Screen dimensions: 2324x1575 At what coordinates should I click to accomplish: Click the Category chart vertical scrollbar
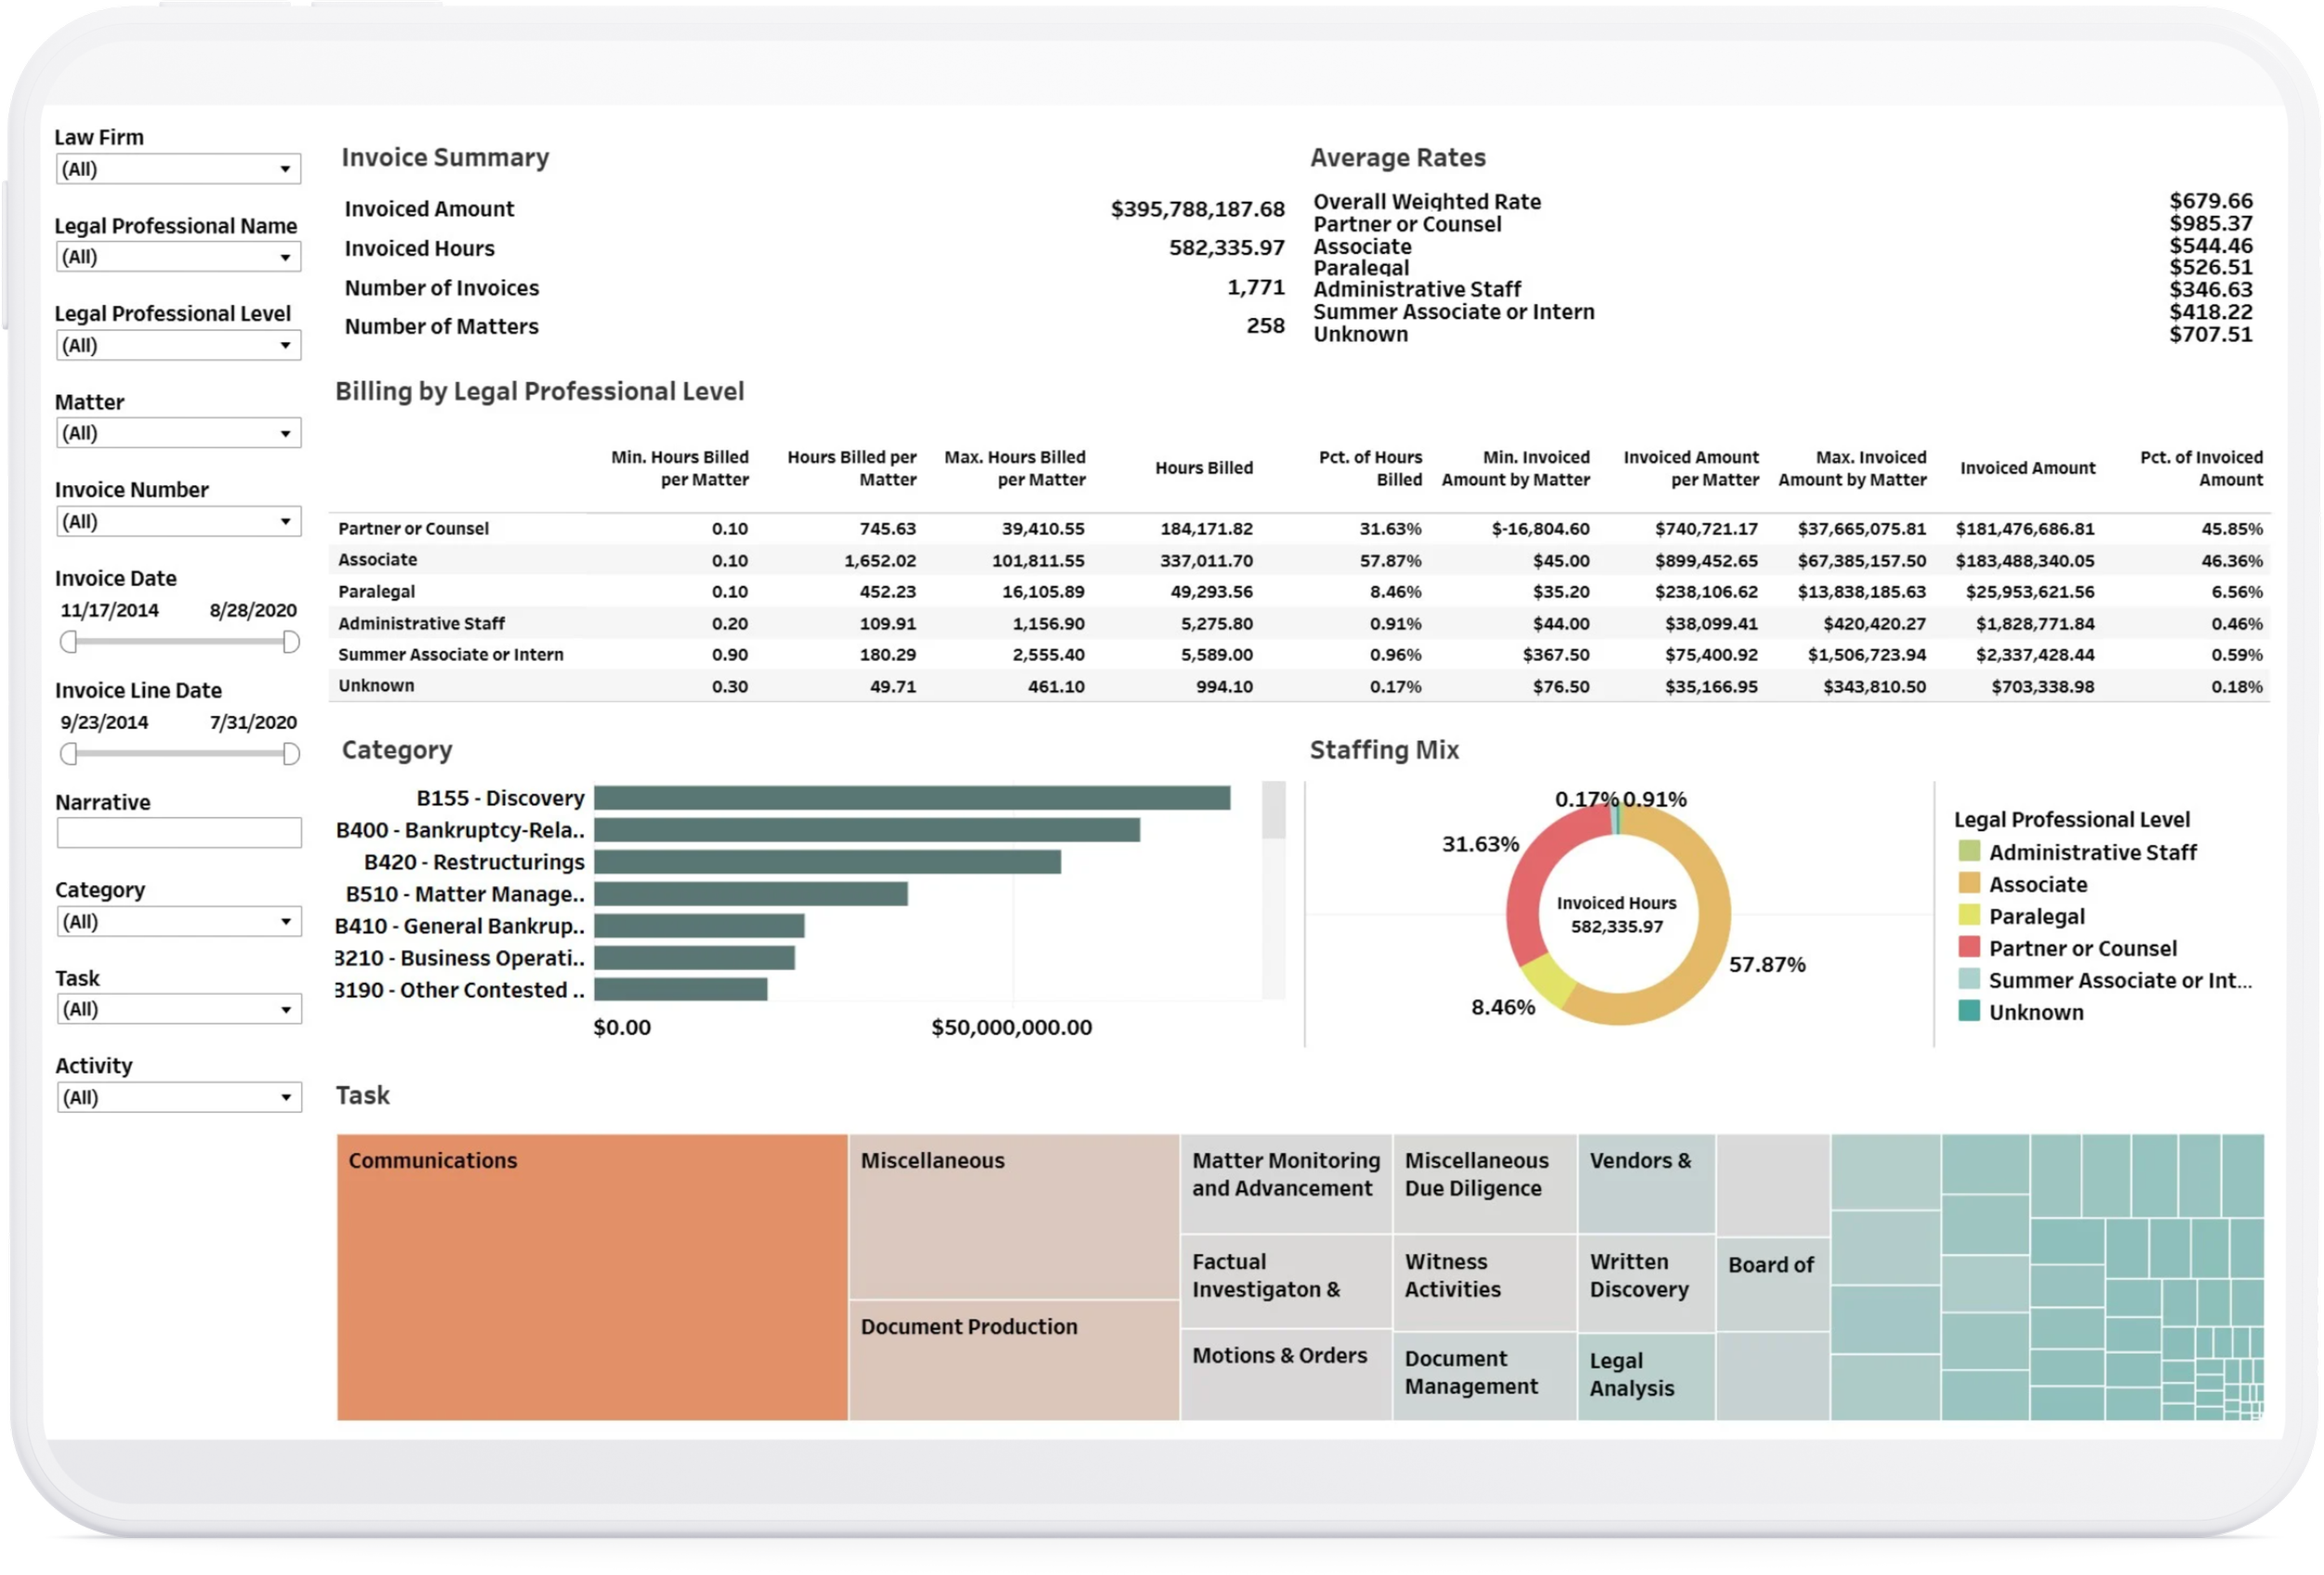[1273, 812]
